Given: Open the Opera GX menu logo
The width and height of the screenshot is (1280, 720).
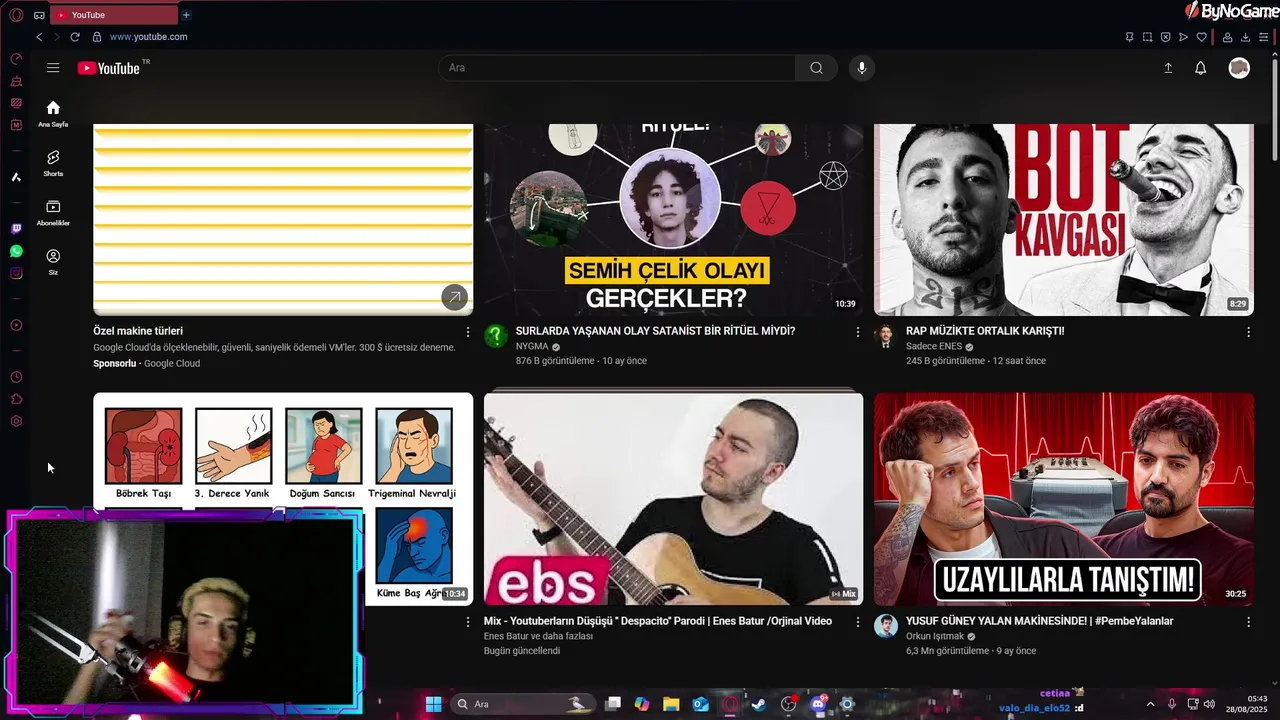Looking at the screenshot, I should 16,15.
